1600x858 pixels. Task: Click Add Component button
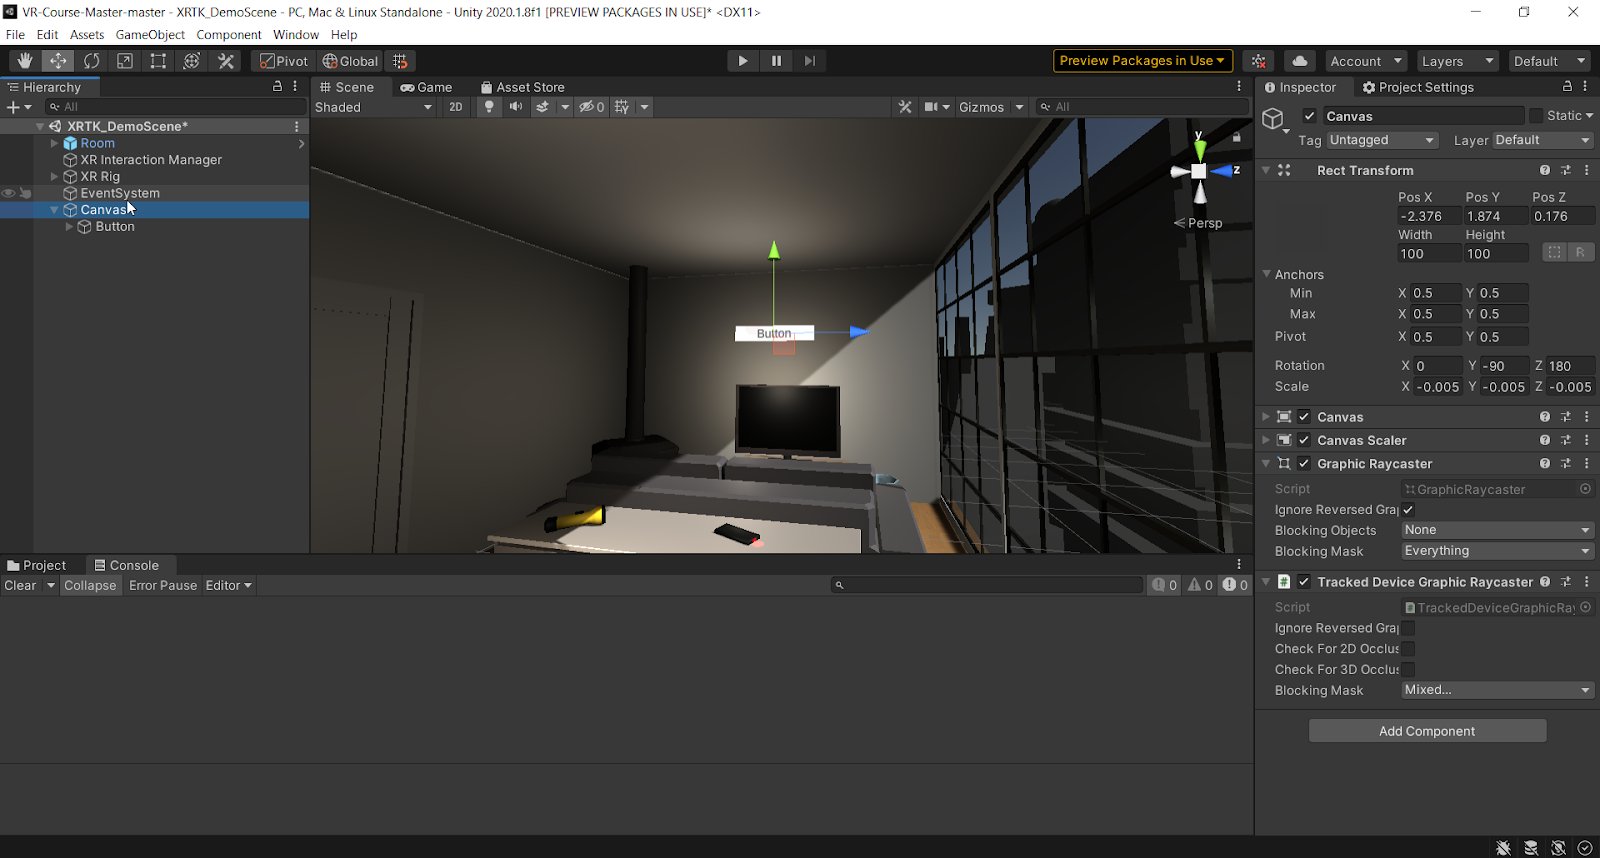point(1427,731)
